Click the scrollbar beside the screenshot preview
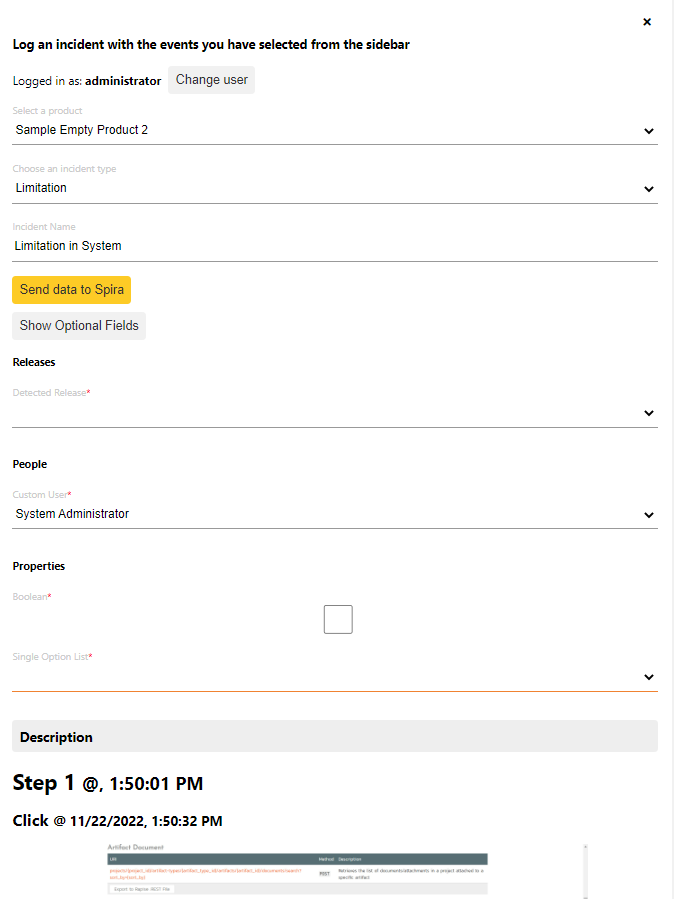 [585, 872]
